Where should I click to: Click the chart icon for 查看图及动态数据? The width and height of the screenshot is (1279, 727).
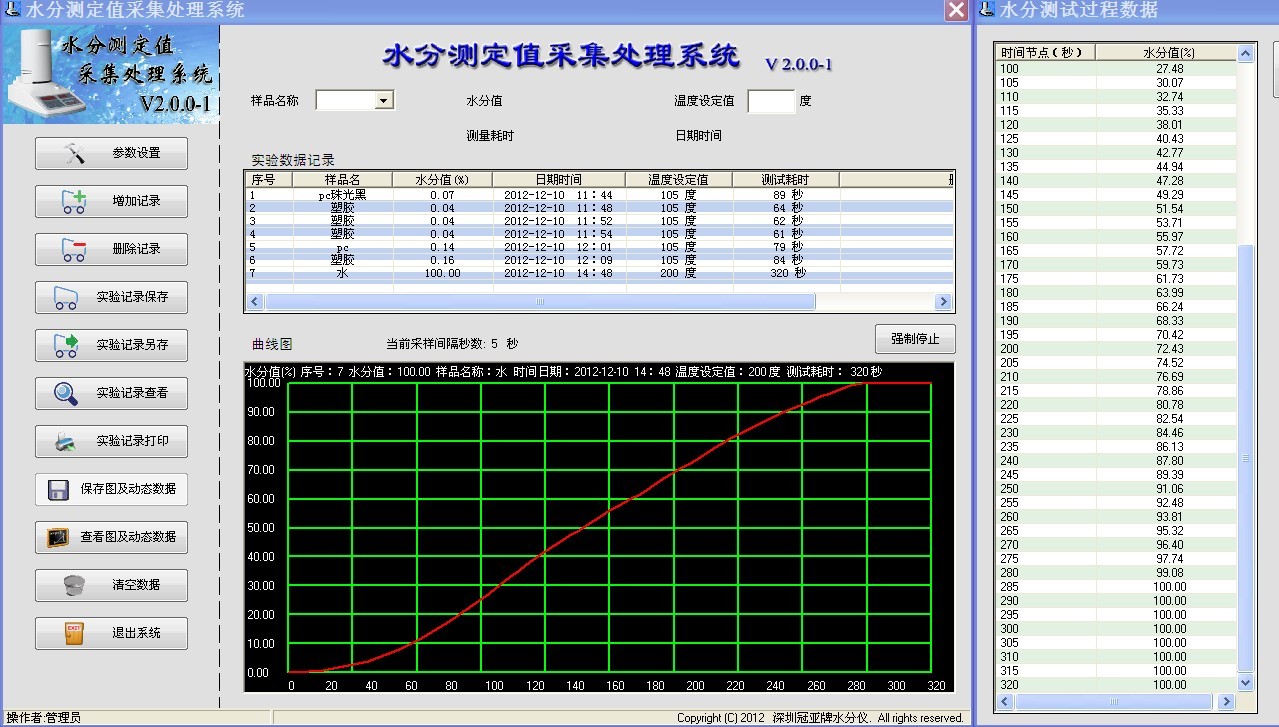tap(57, 537)
